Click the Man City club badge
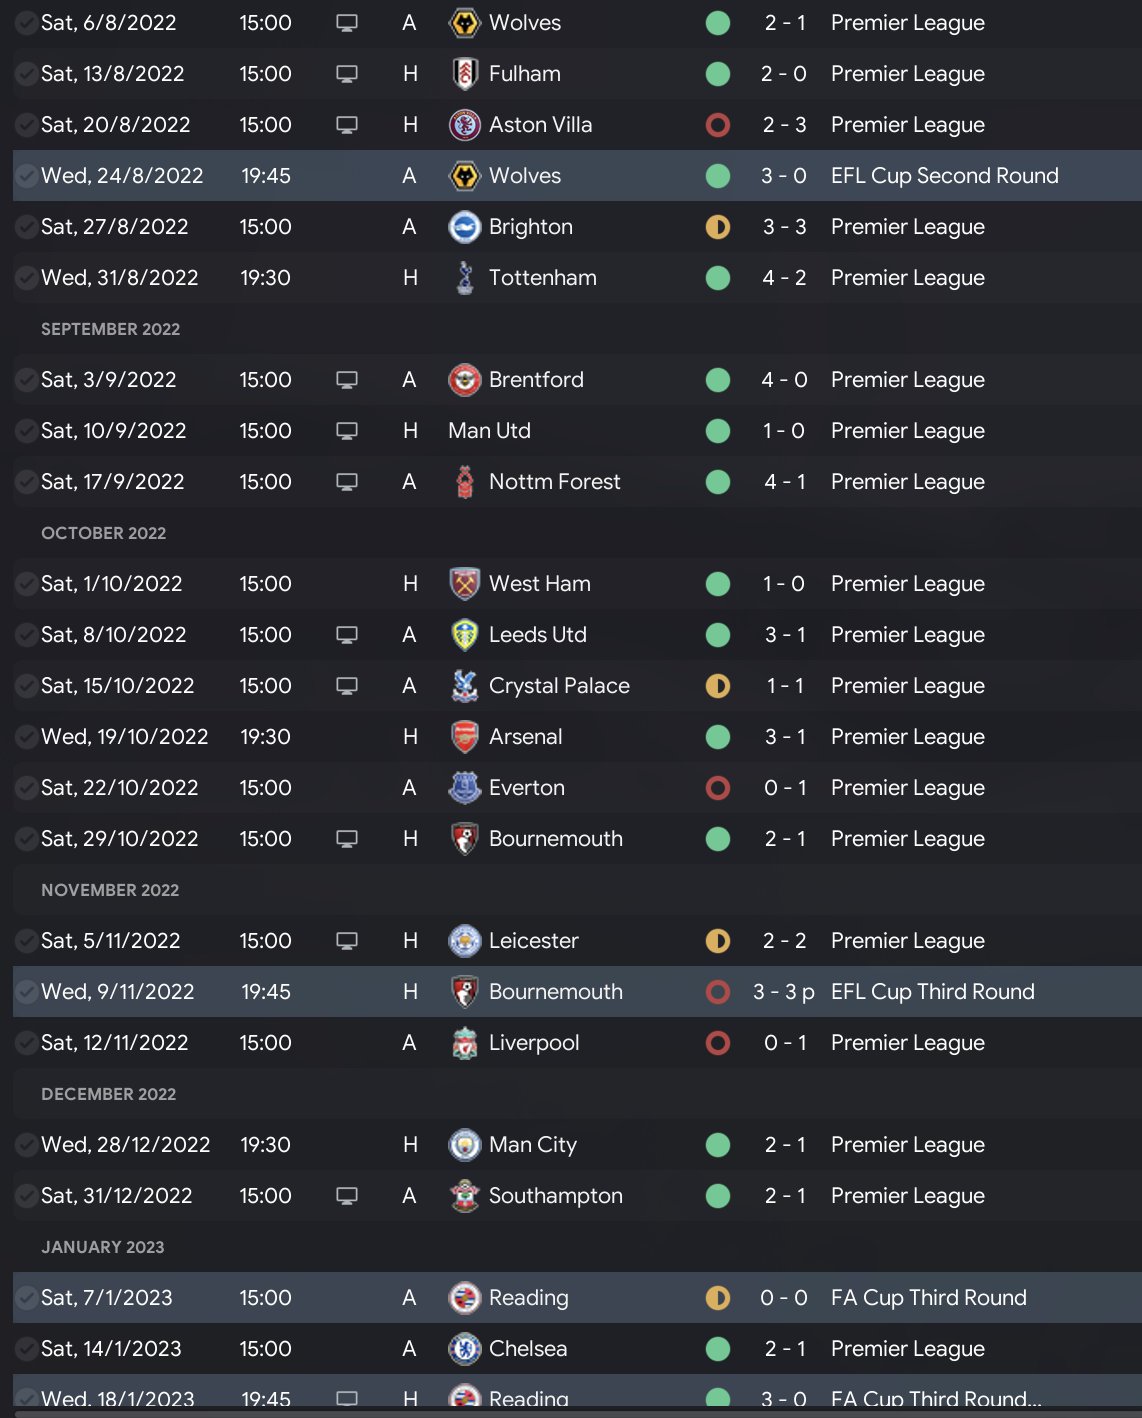This screenshot has width=1142, height=1418. pos(464,1145)
